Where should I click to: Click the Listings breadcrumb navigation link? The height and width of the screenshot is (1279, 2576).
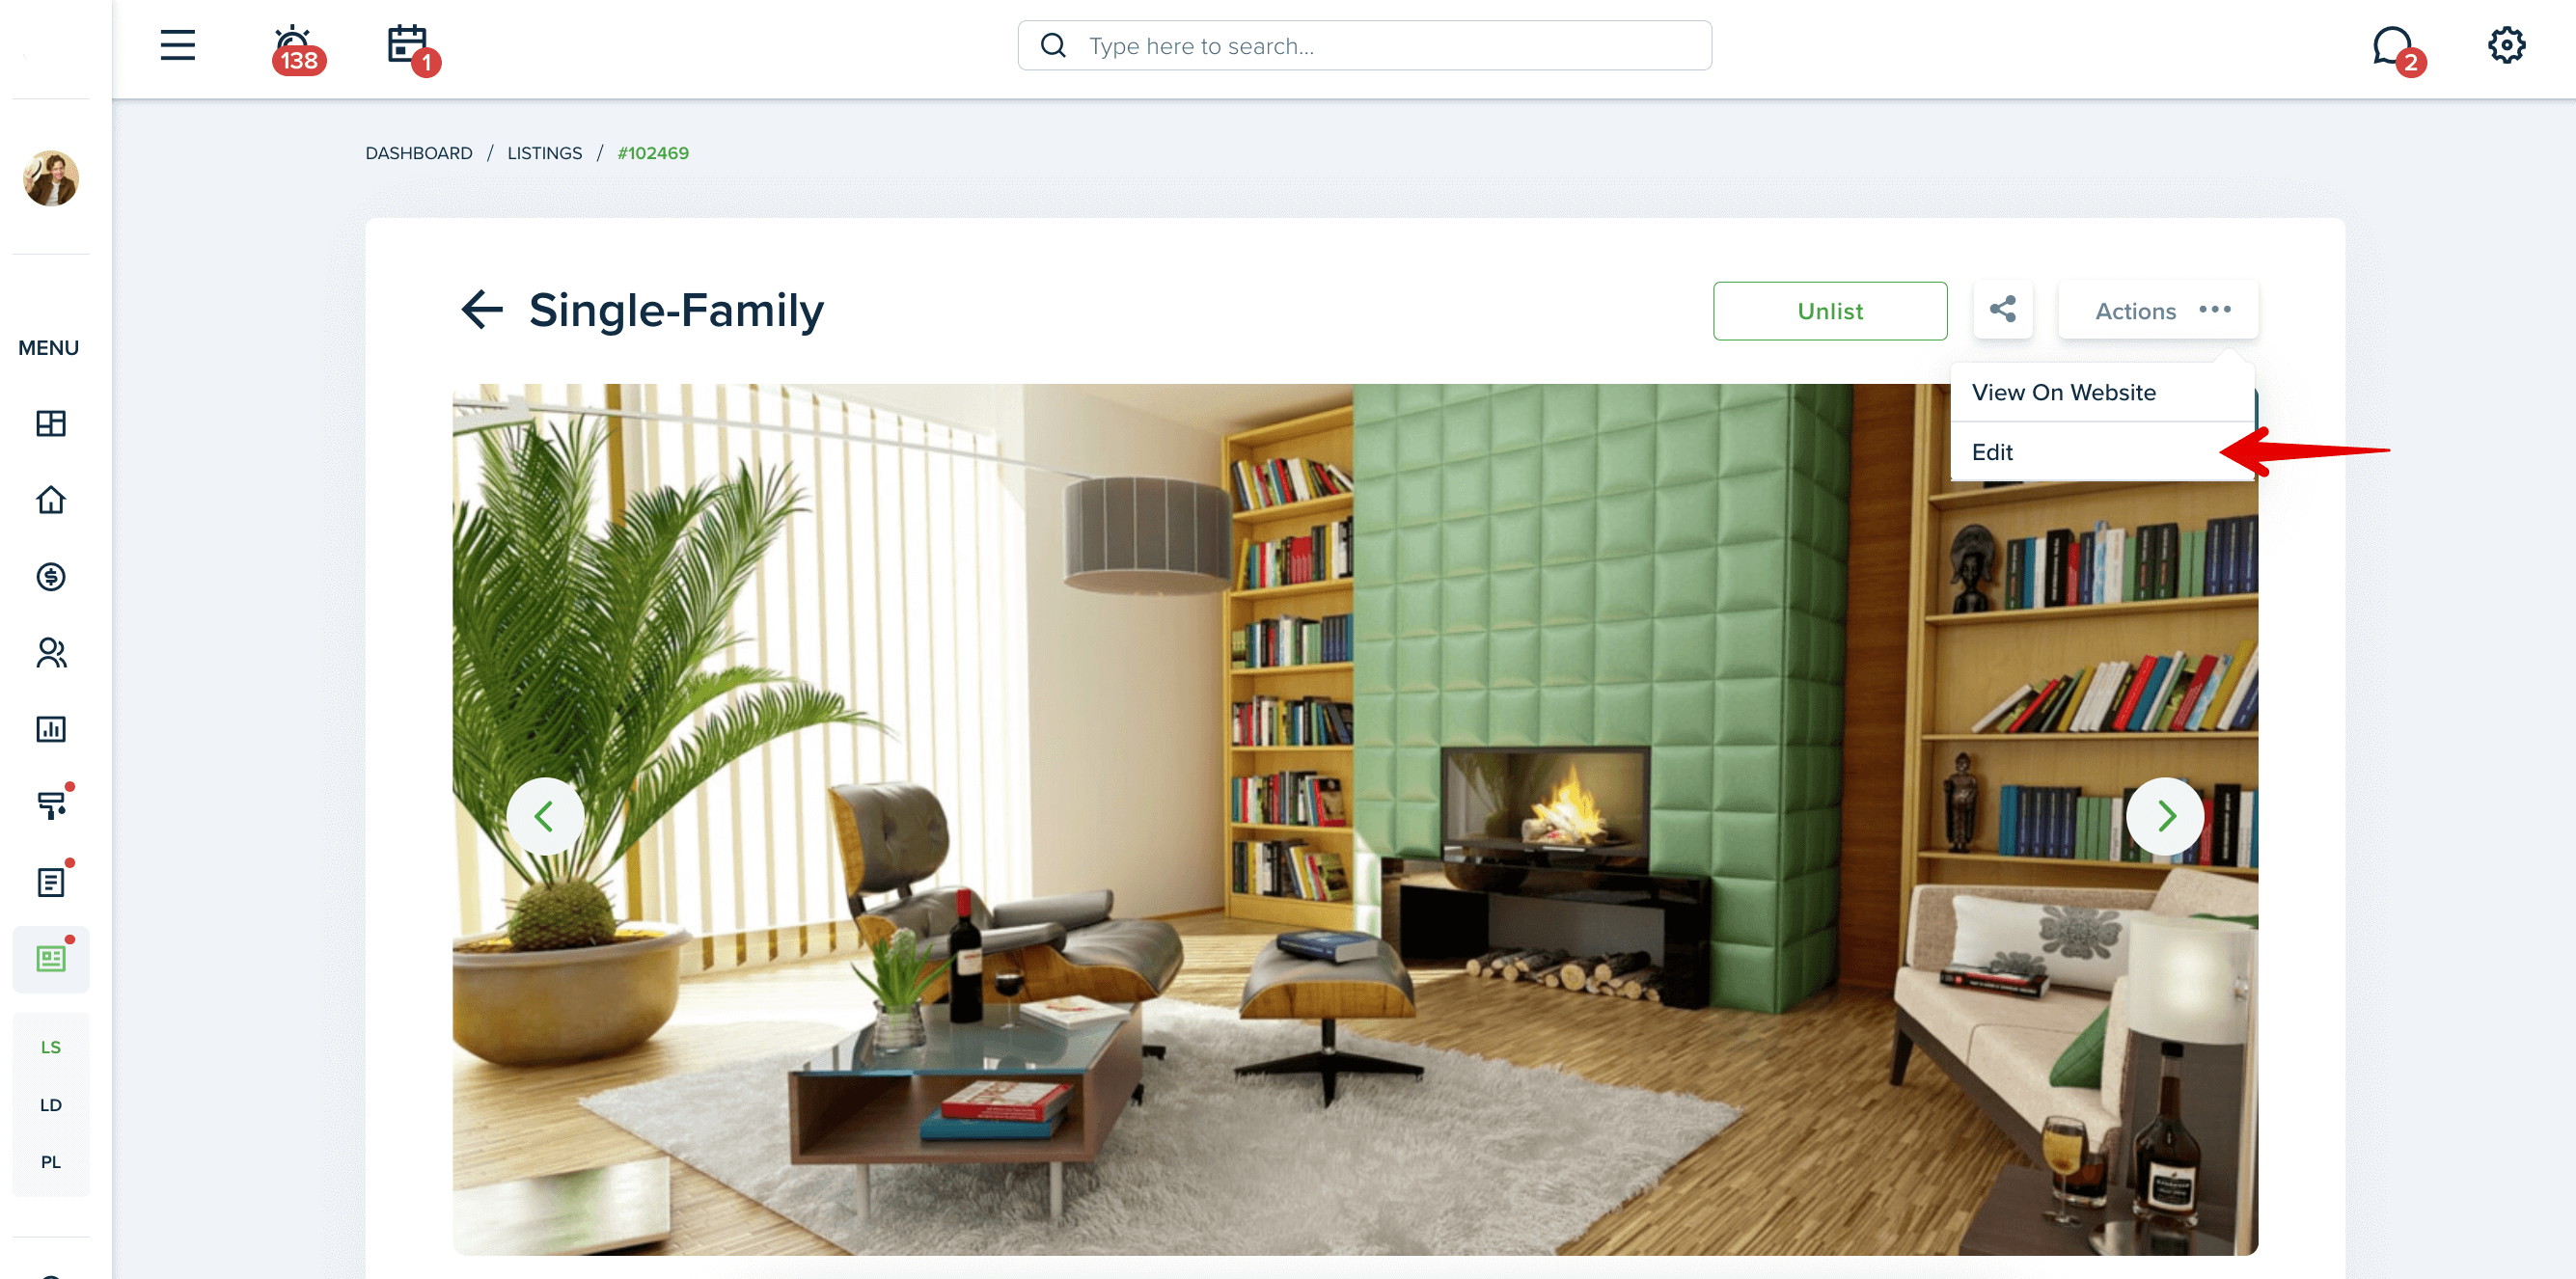pyautogui.click(x=545, y=151)
